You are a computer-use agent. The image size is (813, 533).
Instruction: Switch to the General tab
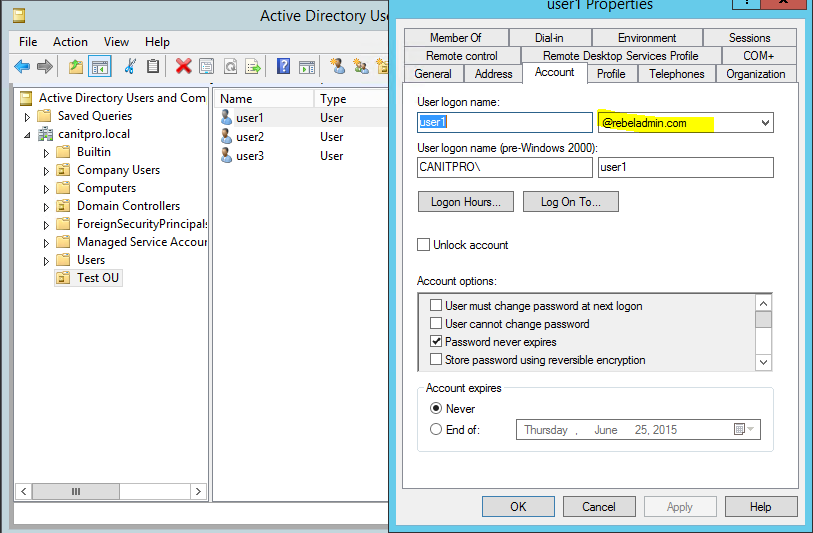click(432, 74)
